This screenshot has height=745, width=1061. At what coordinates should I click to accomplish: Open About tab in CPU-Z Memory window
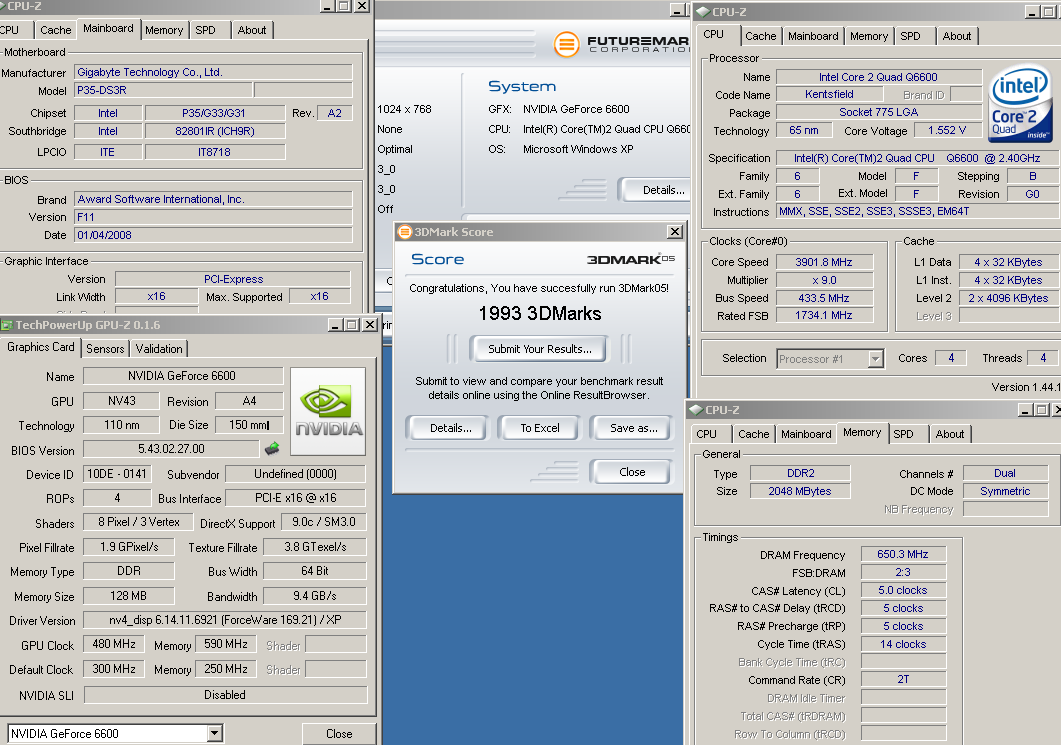950,434
